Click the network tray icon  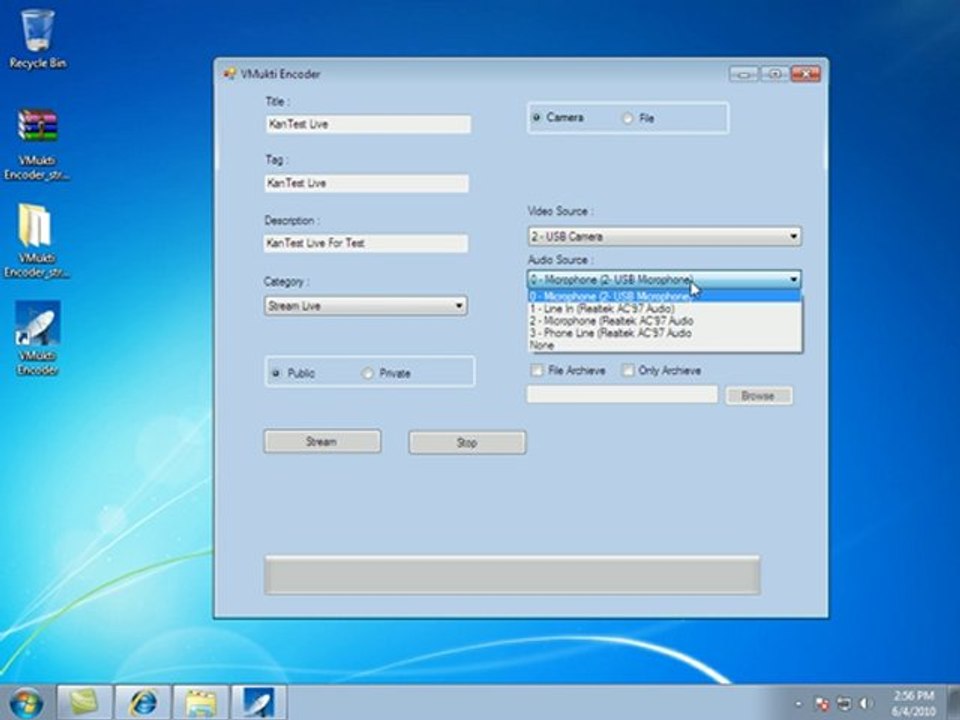844,703
